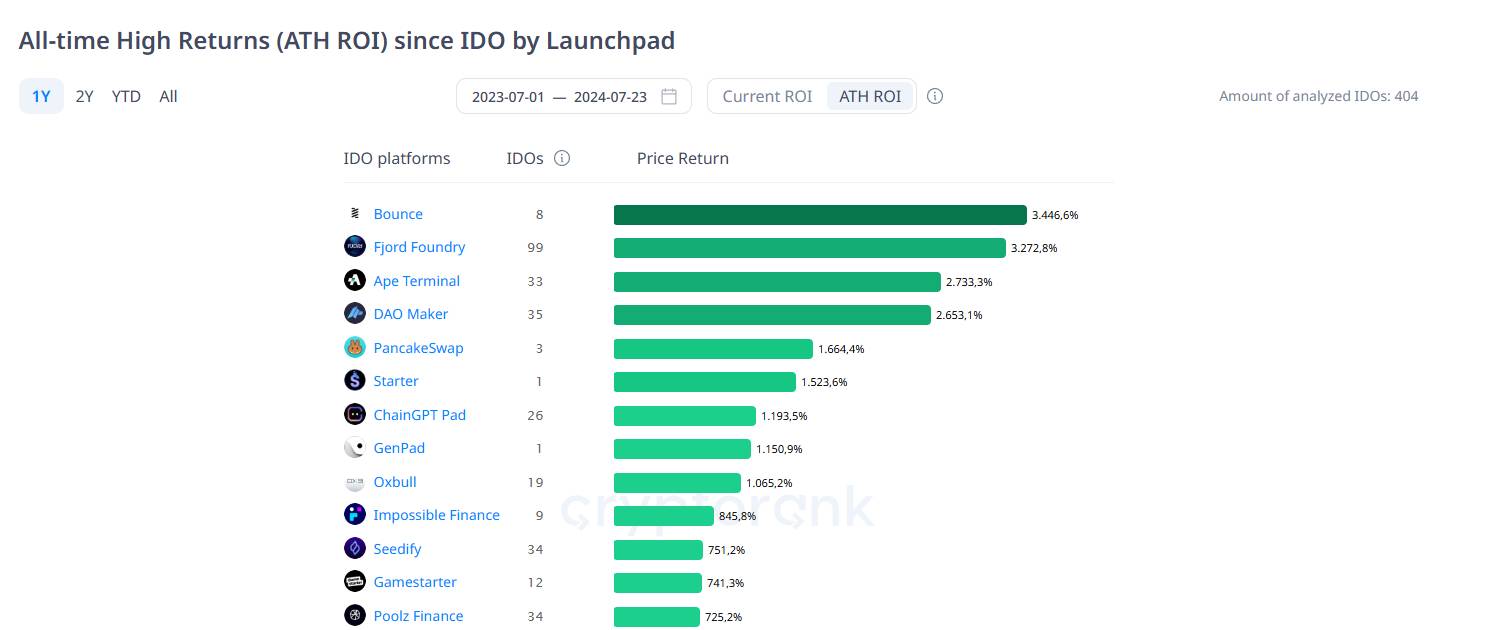Click the Oxbull 1.065,2% bar

tap(677, 483)
